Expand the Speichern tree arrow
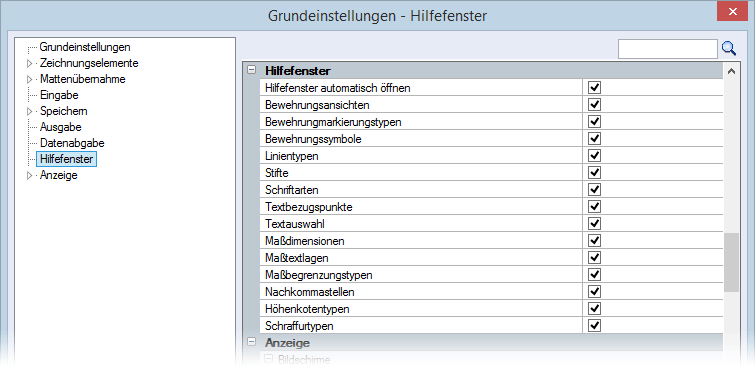The image size is (755, 367). (30, 111)
